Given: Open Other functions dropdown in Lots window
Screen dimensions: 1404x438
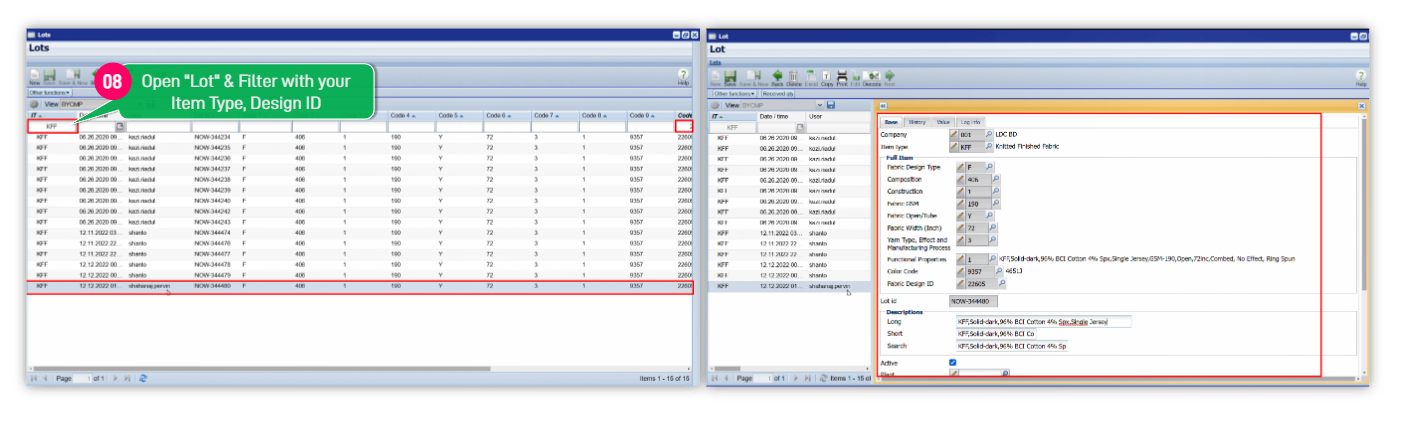Looking at the screenshot, I should click(x=49, y=93).
